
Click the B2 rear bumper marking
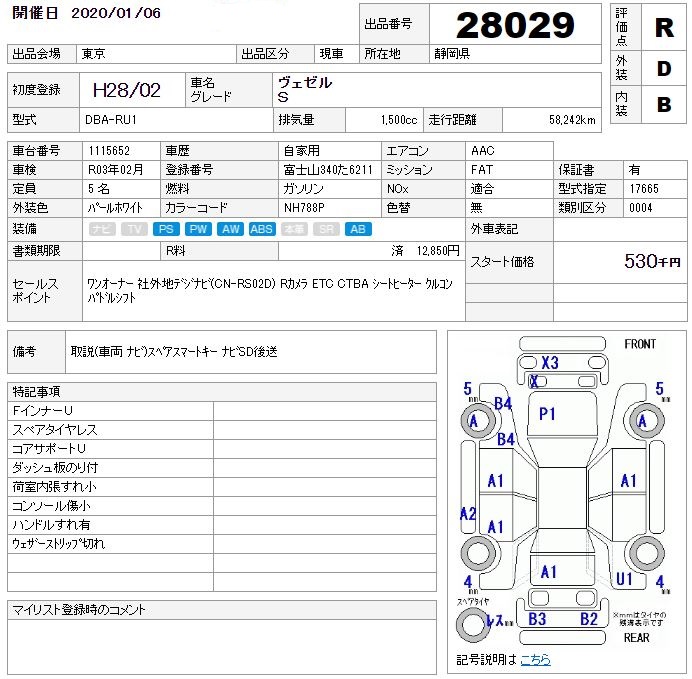click(589, 619)
